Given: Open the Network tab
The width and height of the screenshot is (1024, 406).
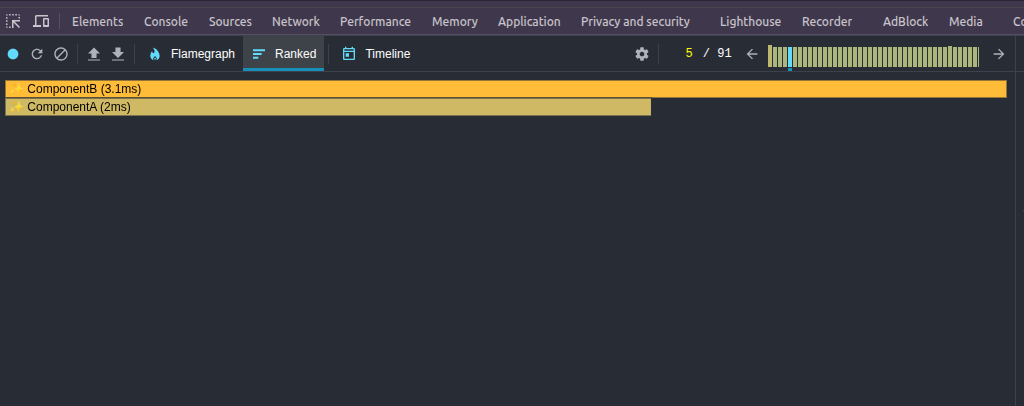Looking at the screenshot, I should click(296, 21).
